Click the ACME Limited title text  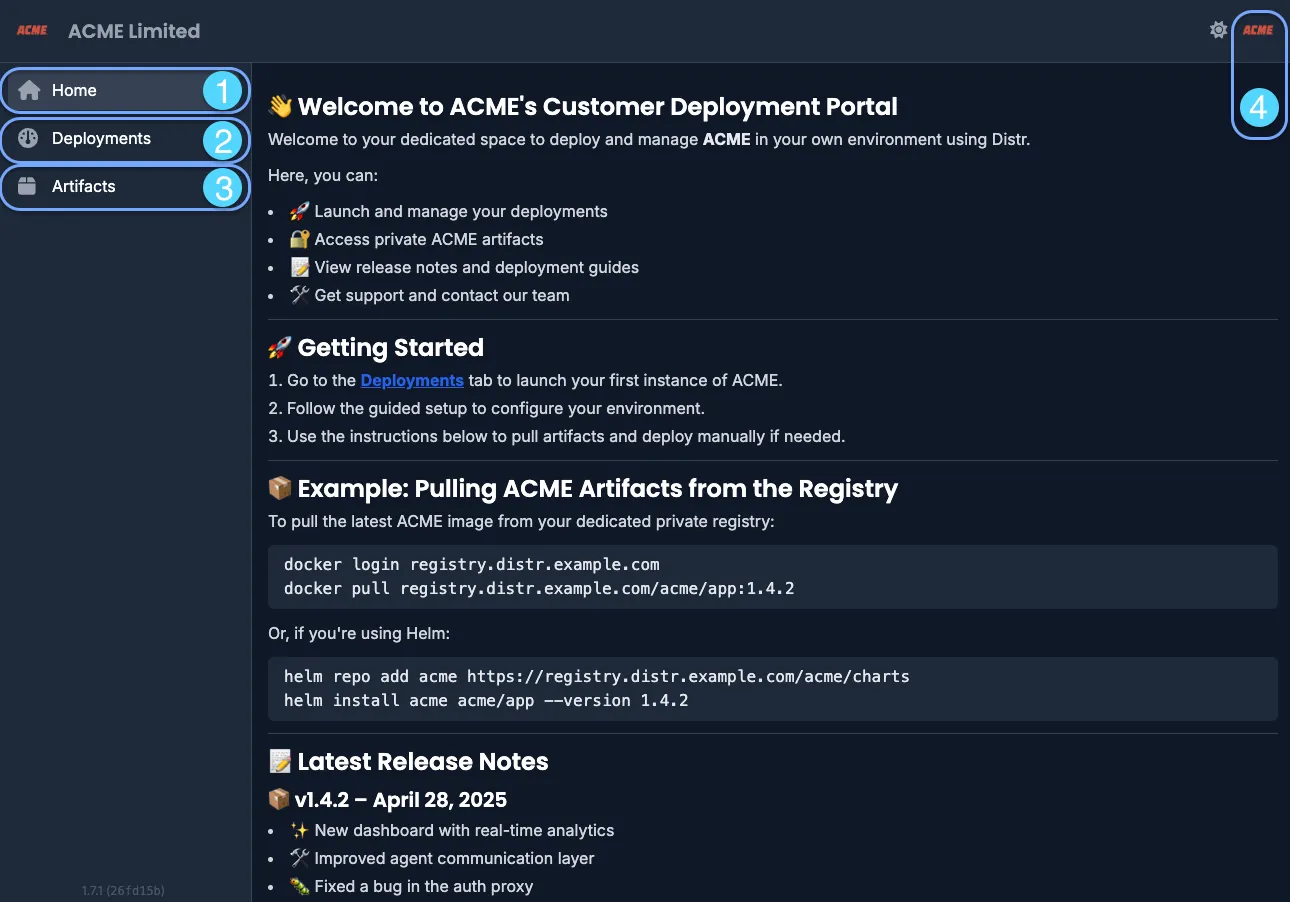[134, 30]
